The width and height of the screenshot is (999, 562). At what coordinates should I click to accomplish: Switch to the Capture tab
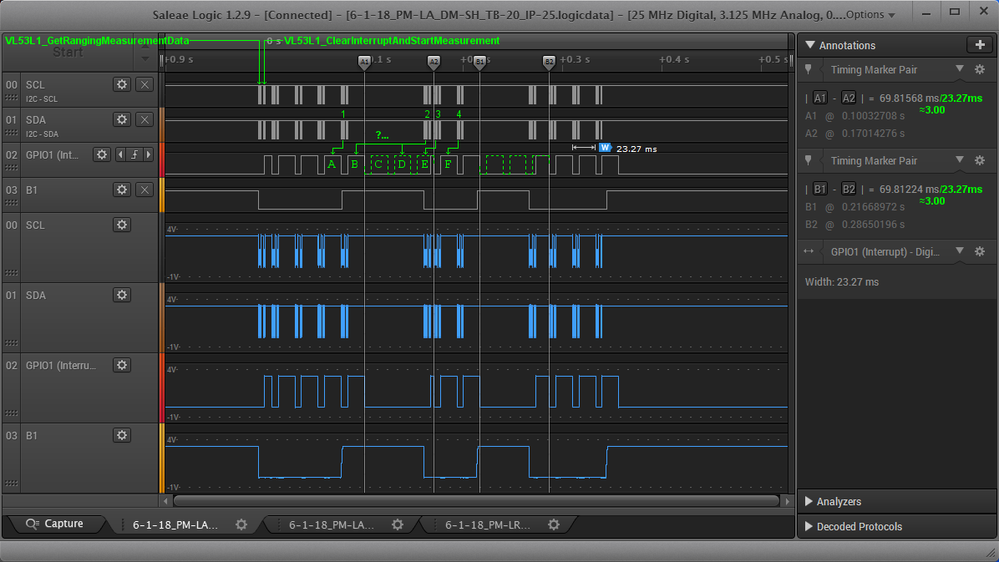(x=55, y=524)
